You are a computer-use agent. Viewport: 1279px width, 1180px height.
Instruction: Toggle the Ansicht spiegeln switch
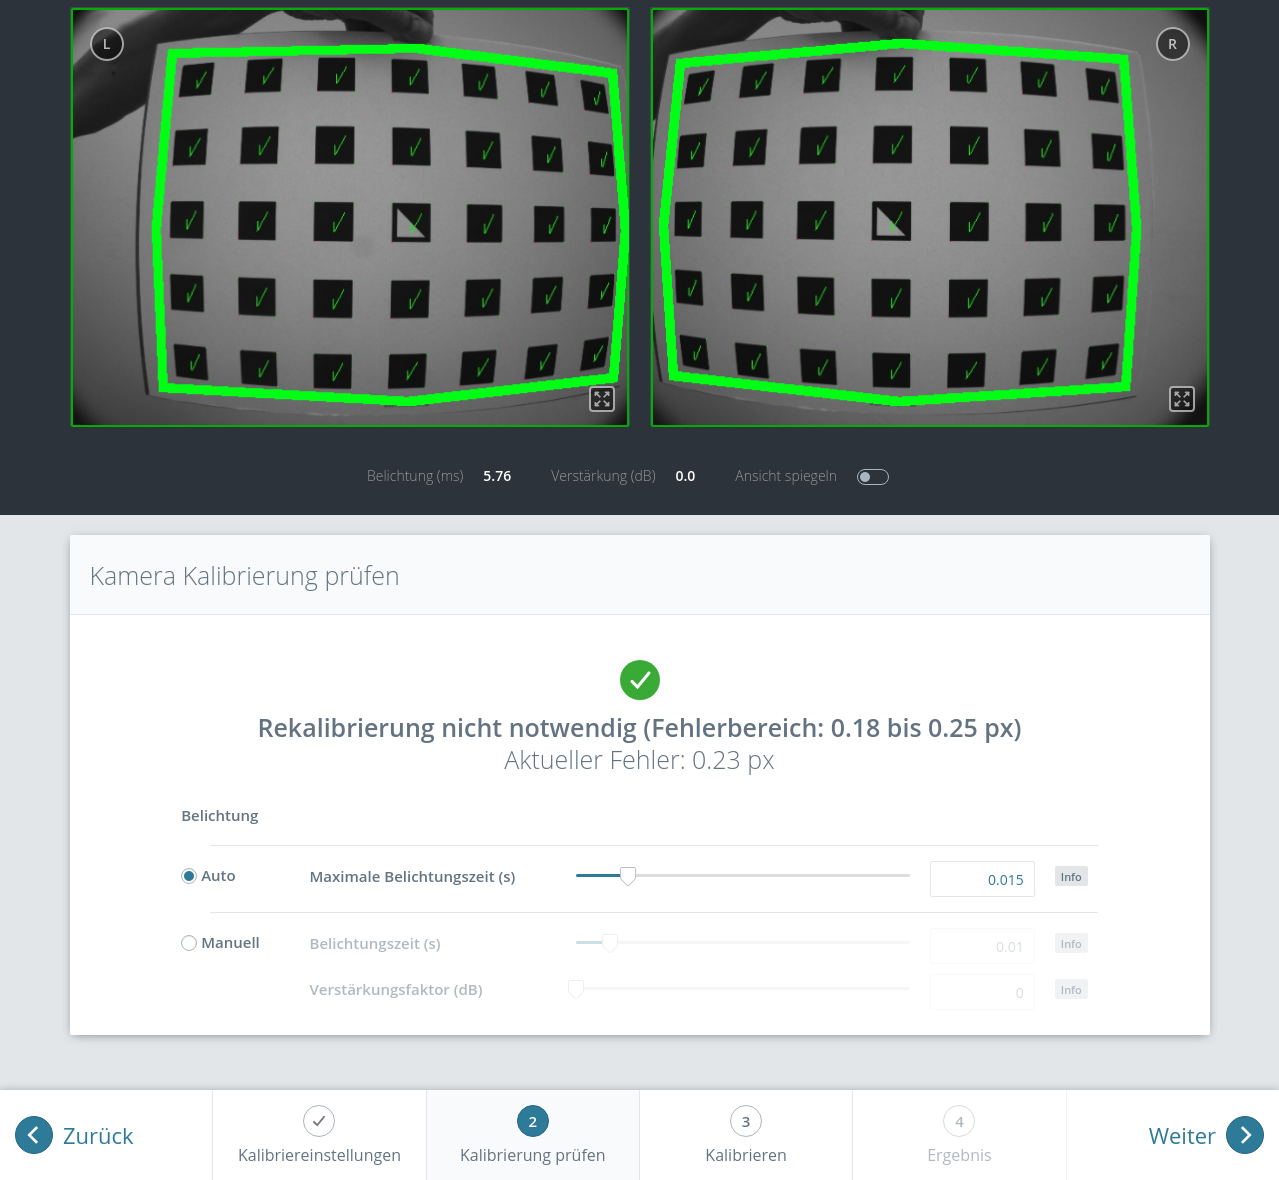873,477
